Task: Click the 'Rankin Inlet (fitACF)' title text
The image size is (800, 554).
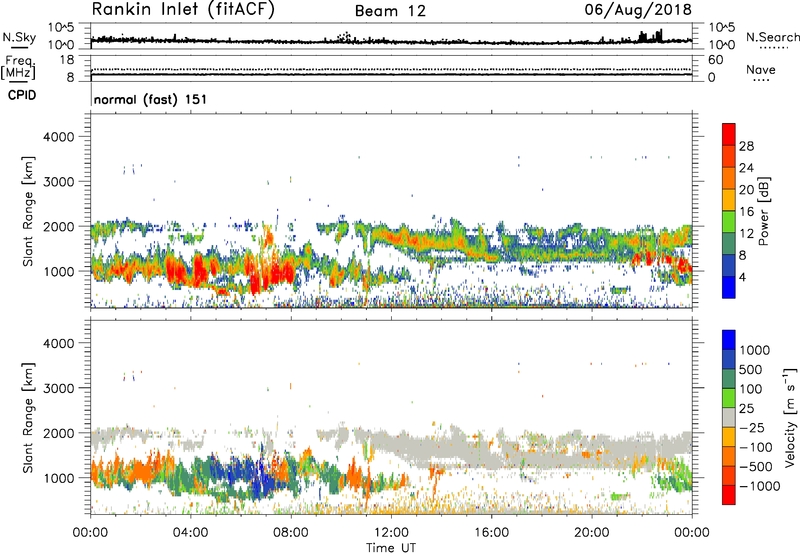Action: [183, 10]
